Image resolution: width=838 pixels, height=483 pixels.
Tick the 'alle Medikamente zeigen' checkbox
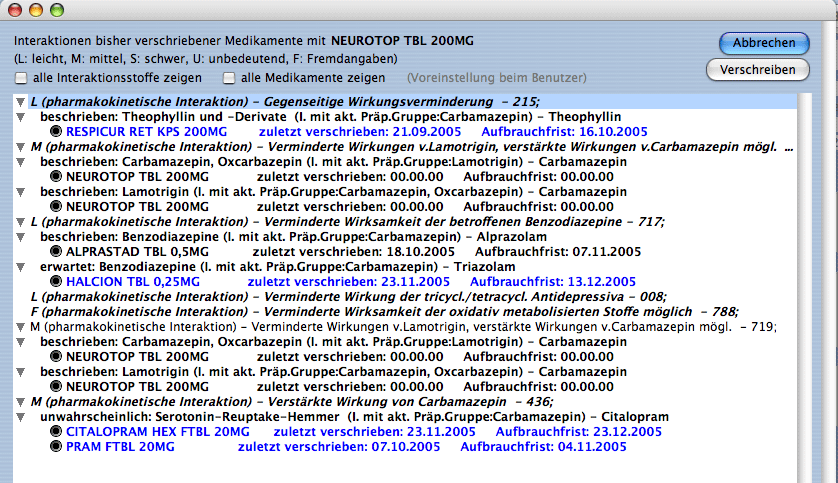[x=229, y=78]
